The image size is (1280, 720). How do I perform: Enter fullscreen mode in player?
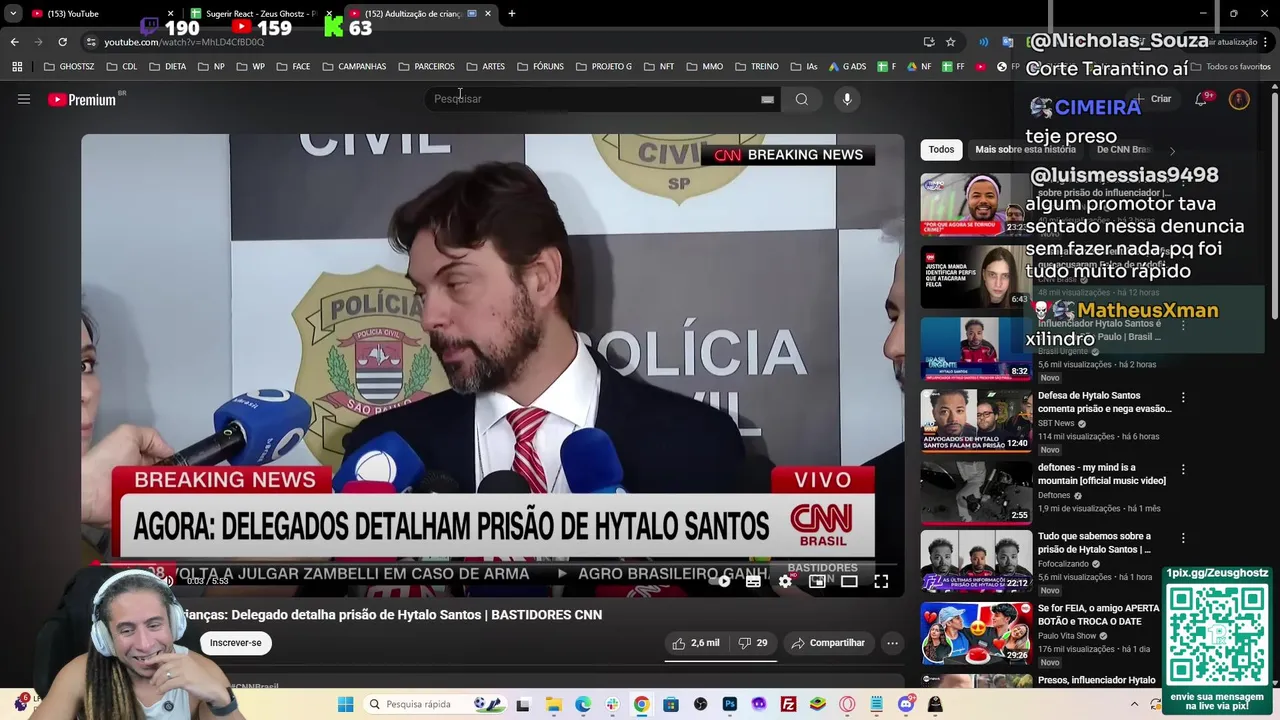tap(881, 581)
